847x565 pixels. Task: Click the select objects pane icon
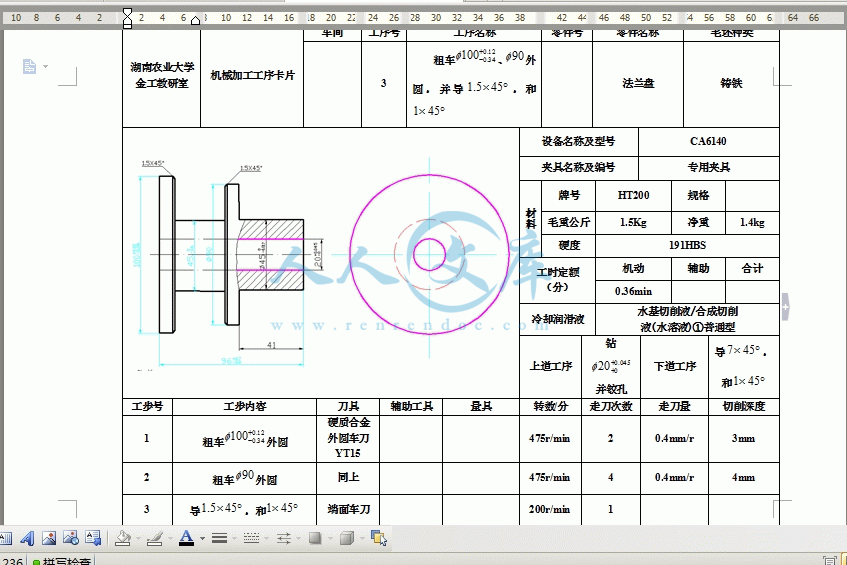pos(379,538)
